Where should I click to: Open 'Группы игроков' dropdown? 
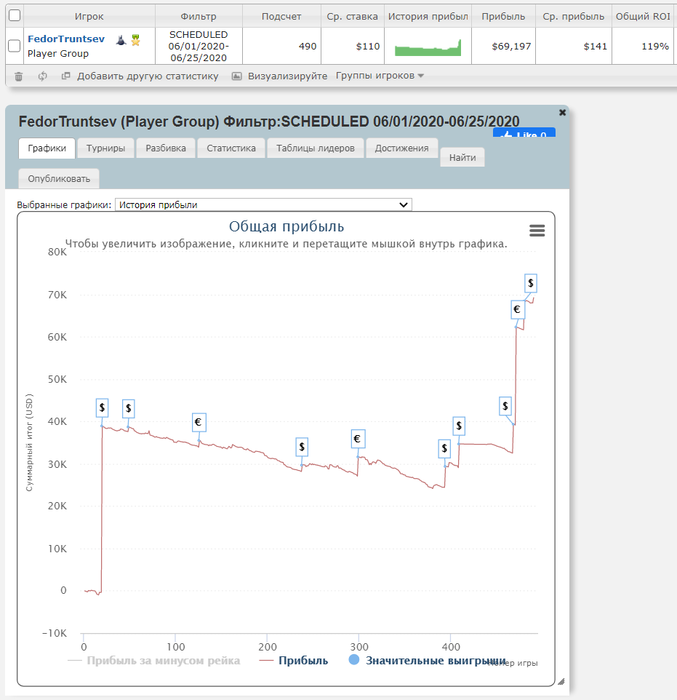tap(380, 76)
